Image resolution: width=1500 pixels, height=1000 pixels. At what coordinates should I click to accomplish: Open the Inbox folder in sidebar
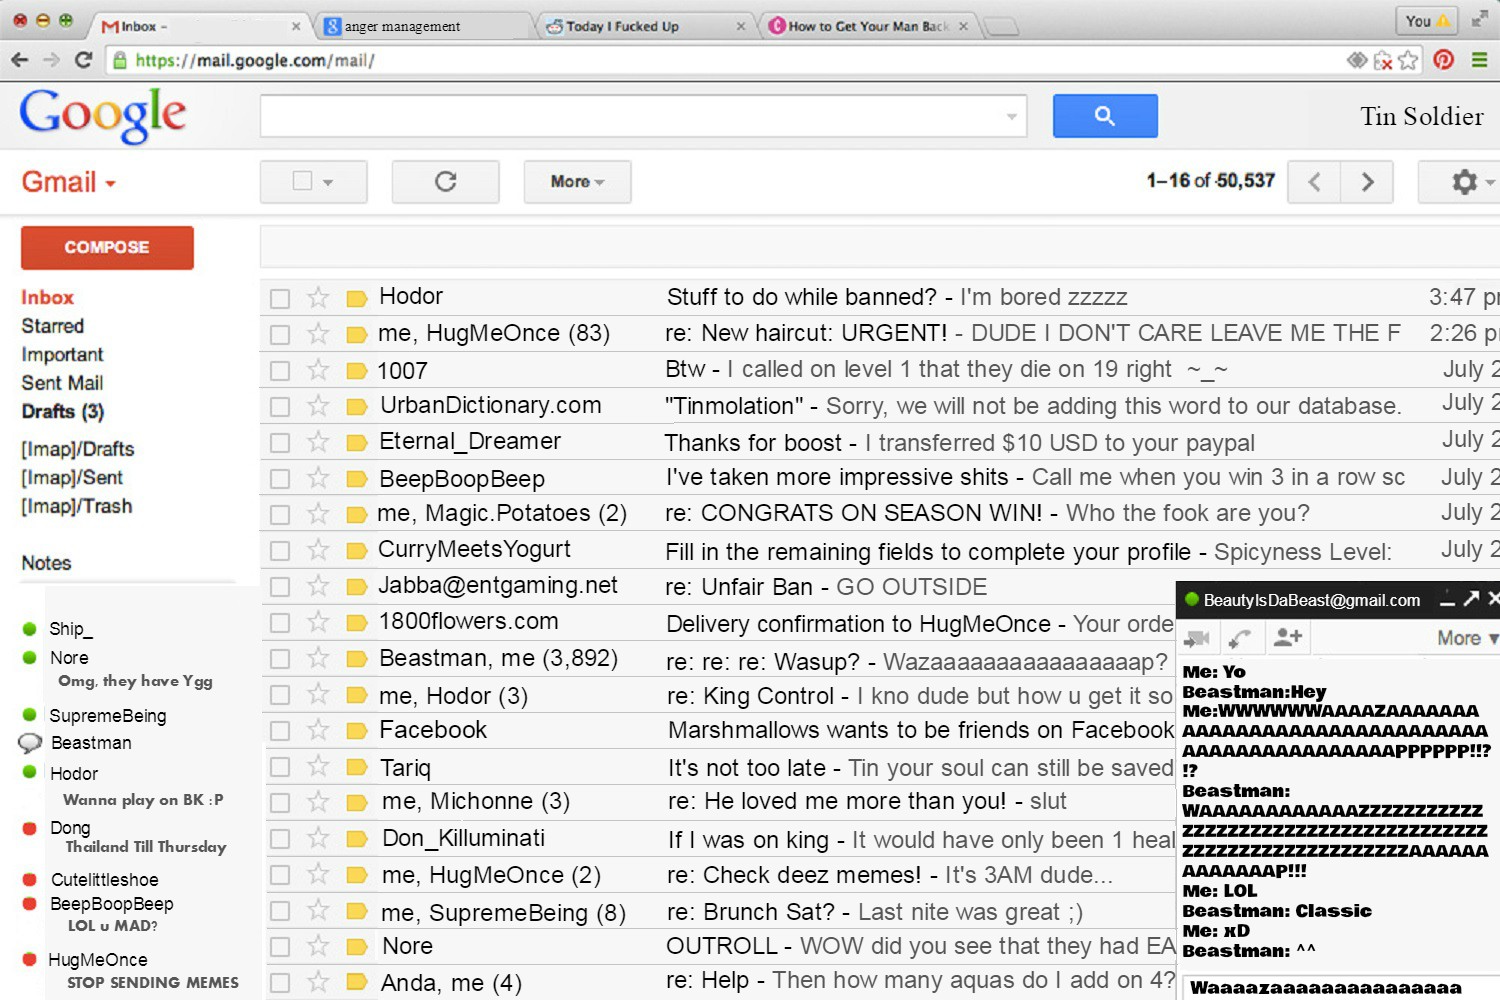(47, 298)
